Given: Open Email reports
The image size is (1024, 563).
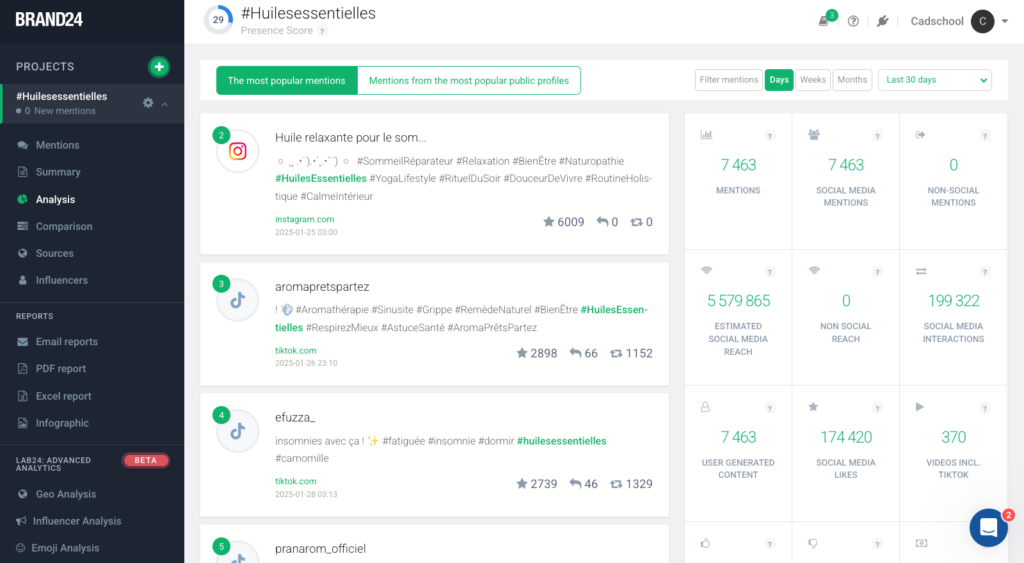Looking at the screenshot, I should coord(67,342).
